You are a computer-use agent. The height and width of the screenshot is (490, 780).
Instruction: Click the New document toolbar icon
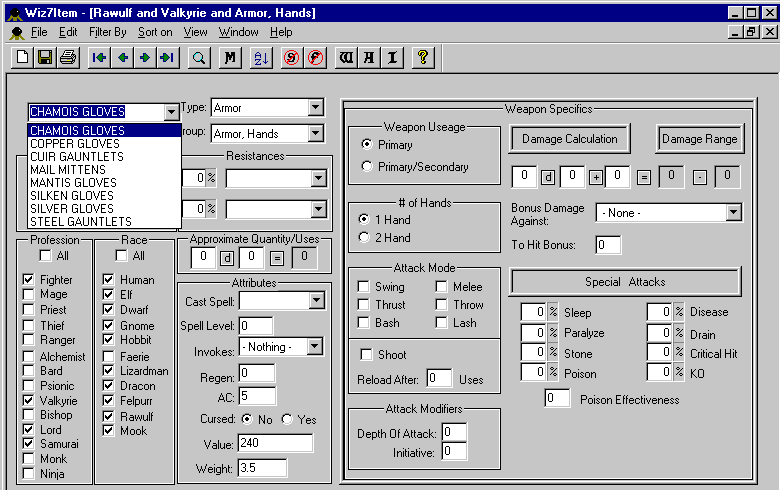click(22, 58)
